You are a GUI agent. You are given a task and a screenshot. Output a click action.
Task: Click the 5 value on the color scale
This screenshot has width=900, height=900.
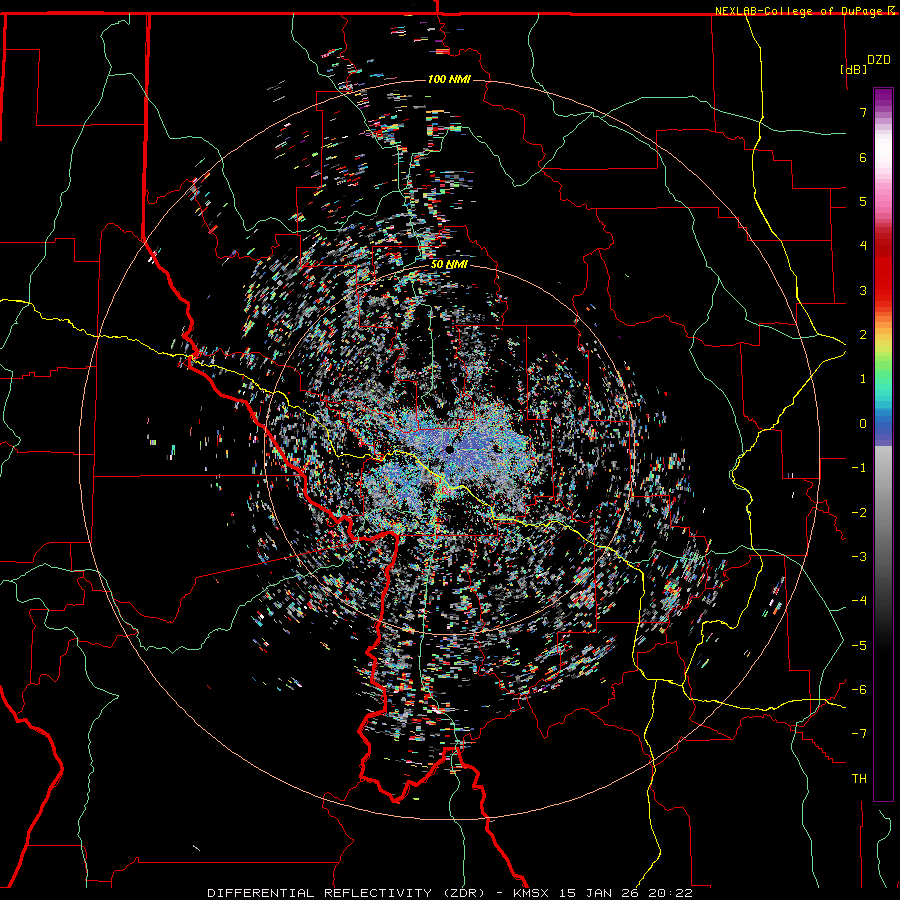[x=863, y=201]
